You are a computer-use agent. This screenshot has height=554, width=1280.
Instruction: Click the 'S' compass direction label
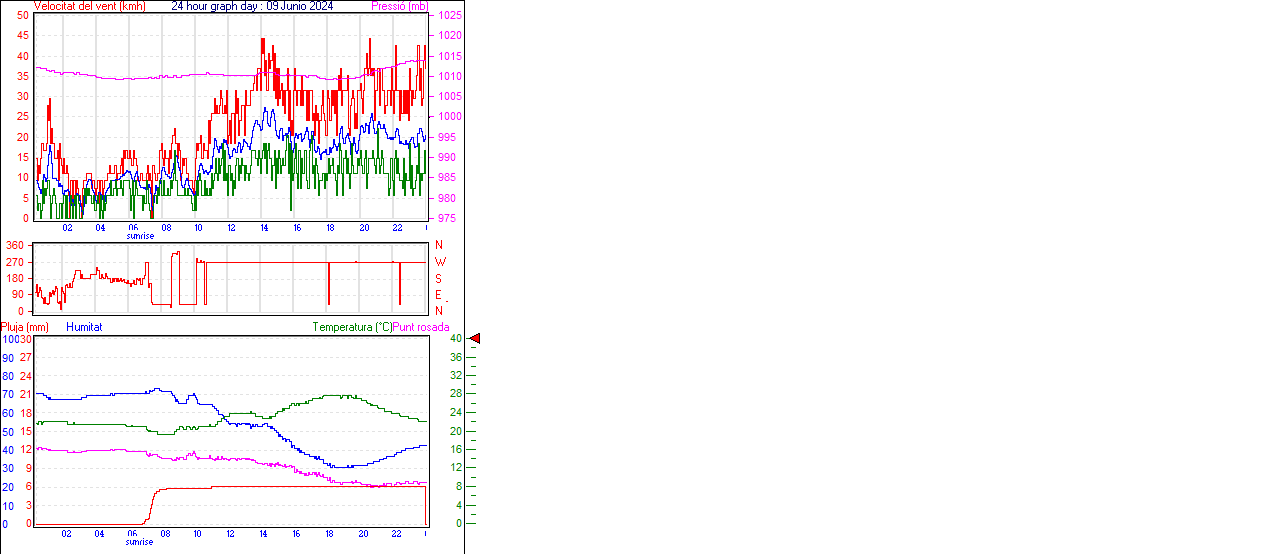click(438, 278)
